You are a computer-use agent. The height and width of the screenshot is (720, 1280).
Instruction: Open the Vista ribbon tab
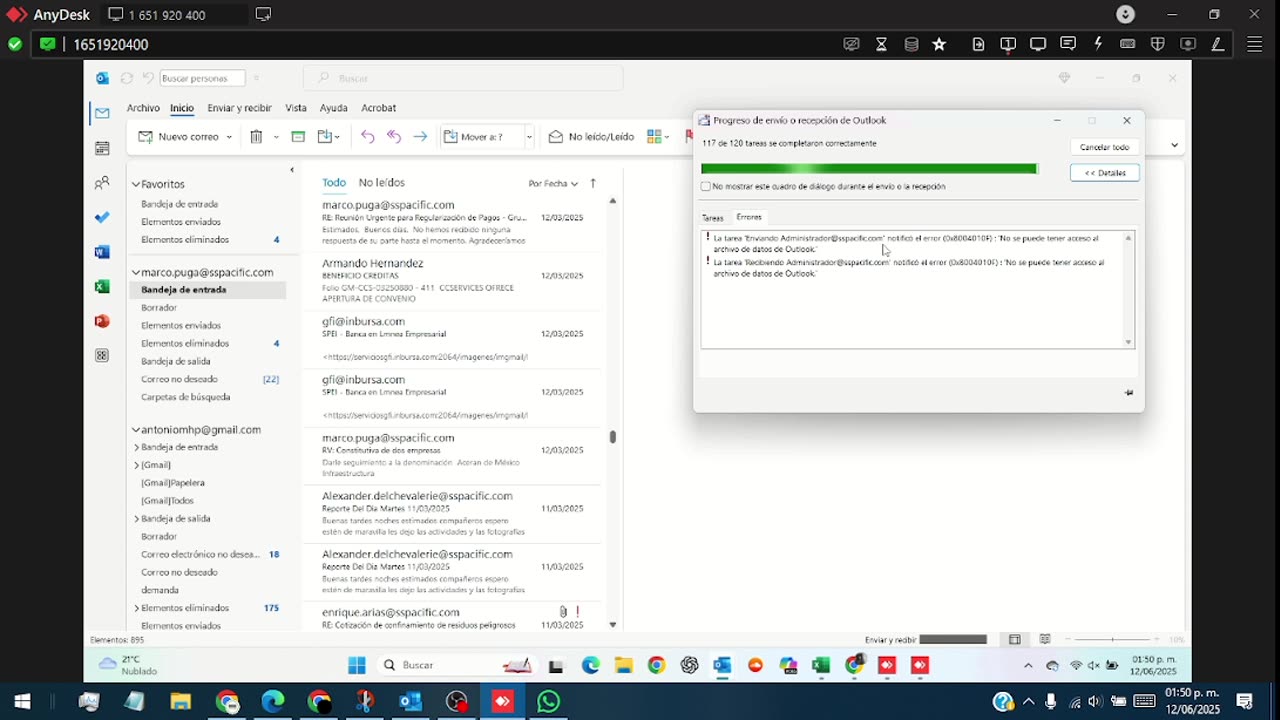296,108
